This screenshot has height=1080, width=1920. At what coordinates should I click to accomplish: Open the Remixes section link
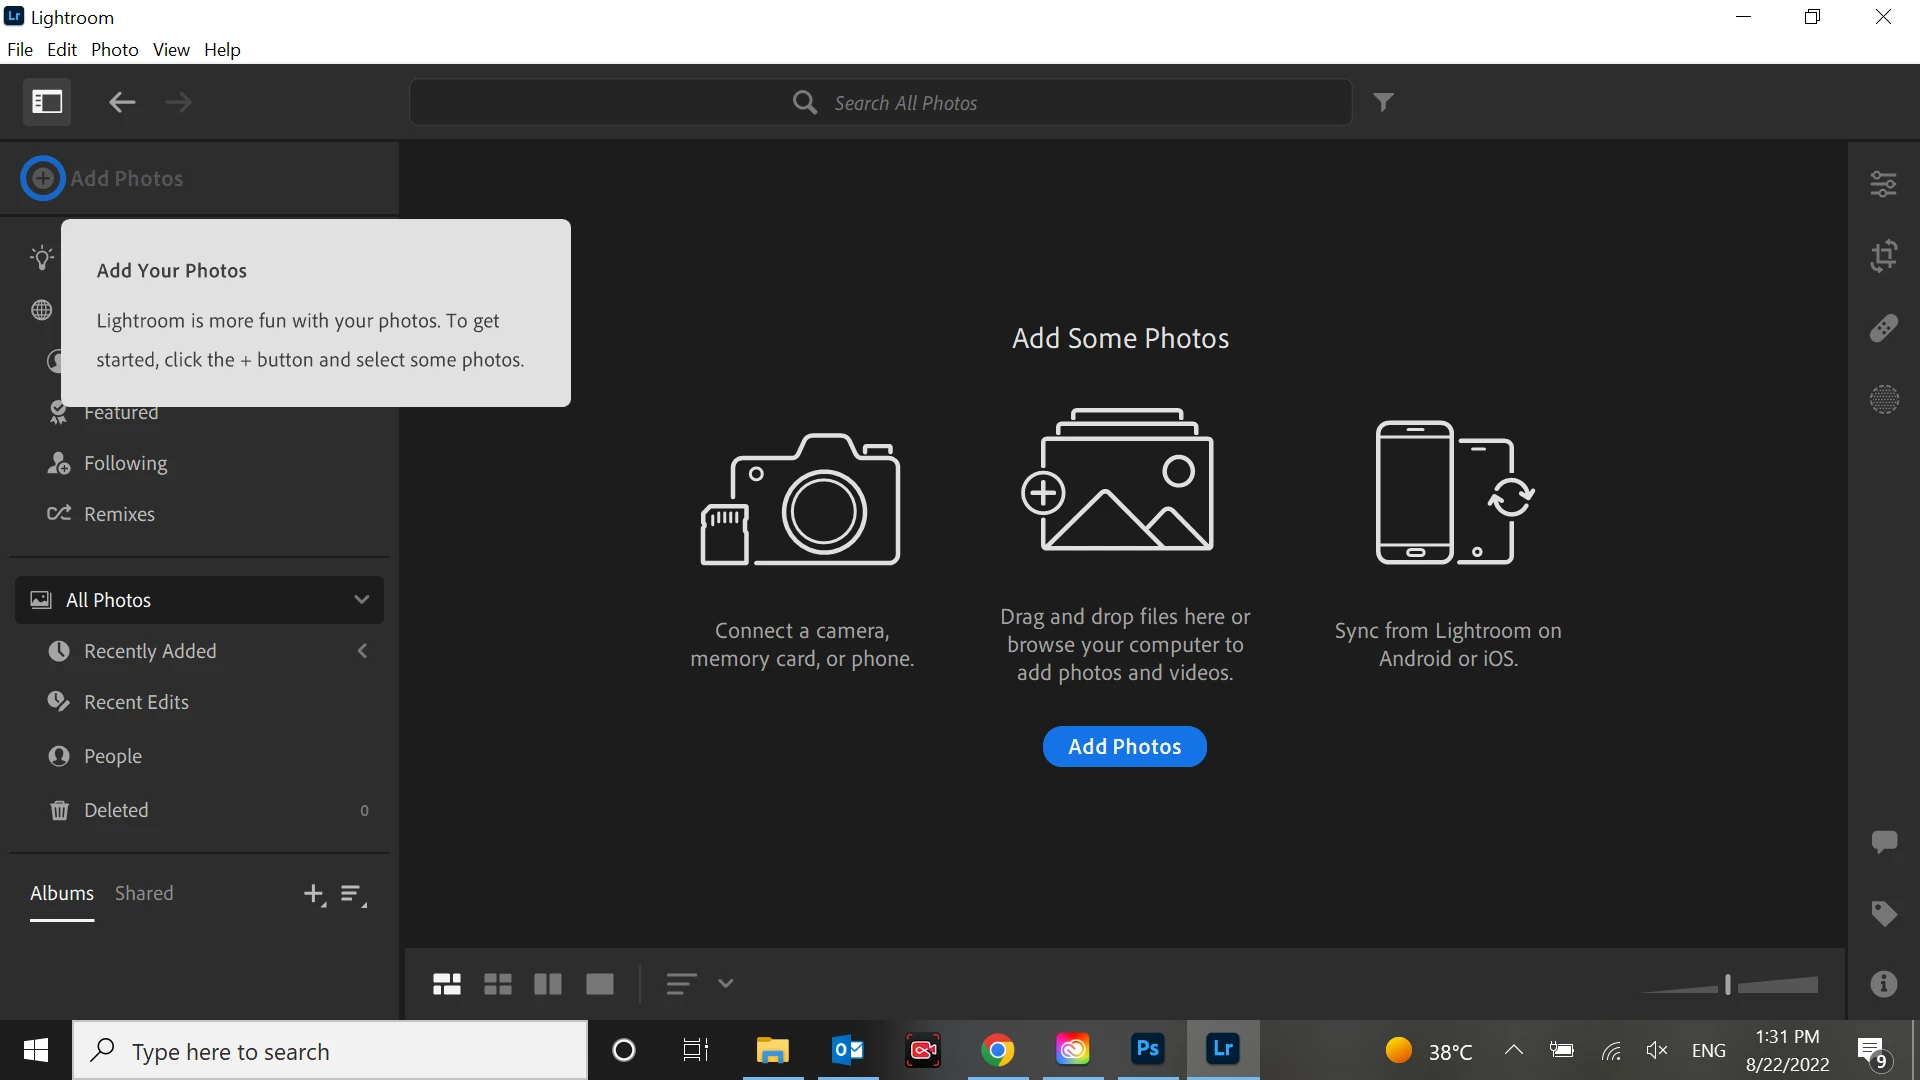coord(119,514)
